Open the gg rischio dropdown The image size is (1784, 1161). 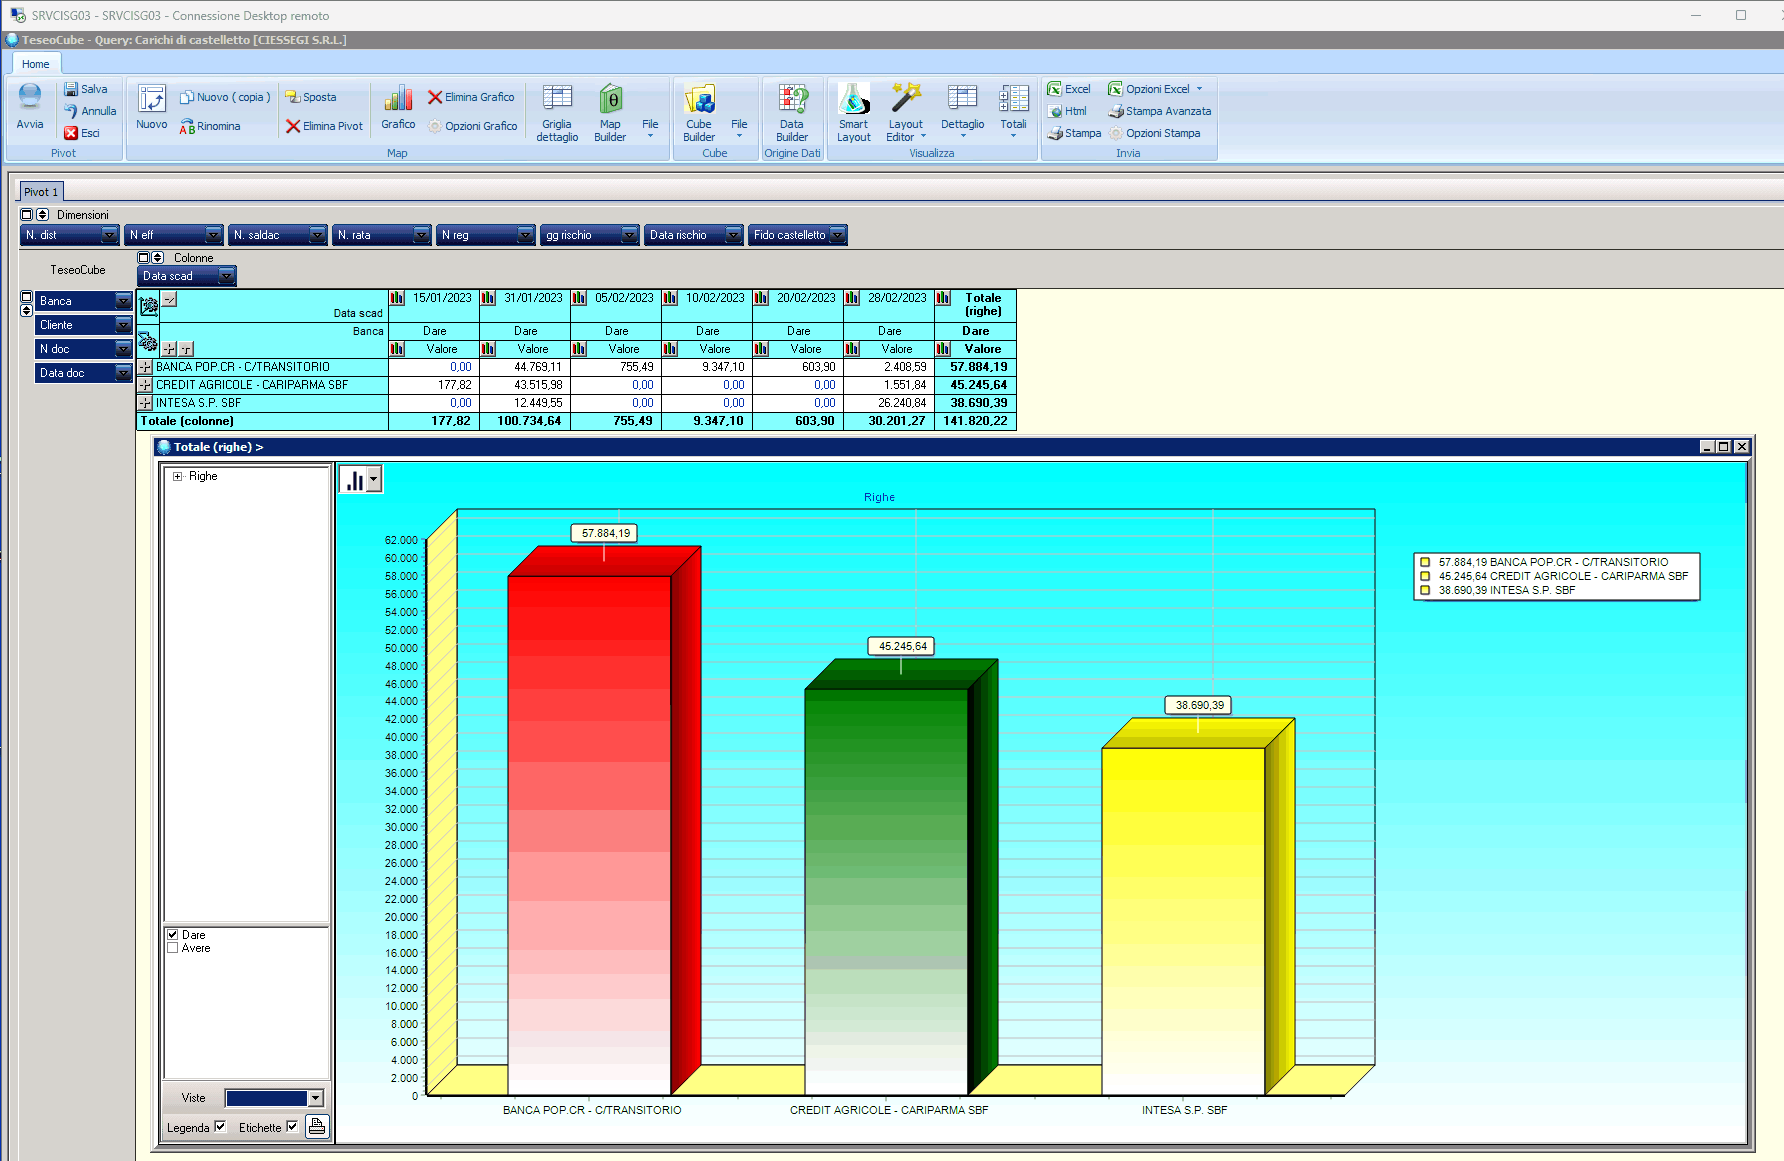[629, 235]
